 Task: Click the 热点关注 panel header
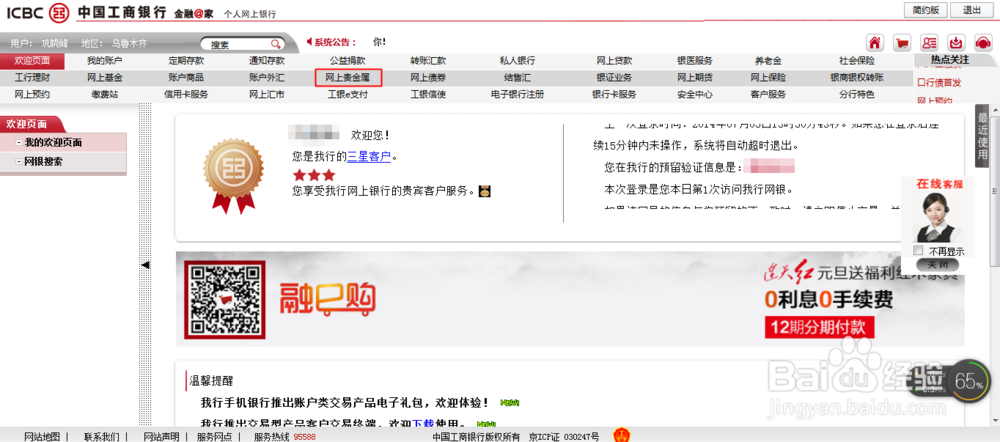[950, 60]
